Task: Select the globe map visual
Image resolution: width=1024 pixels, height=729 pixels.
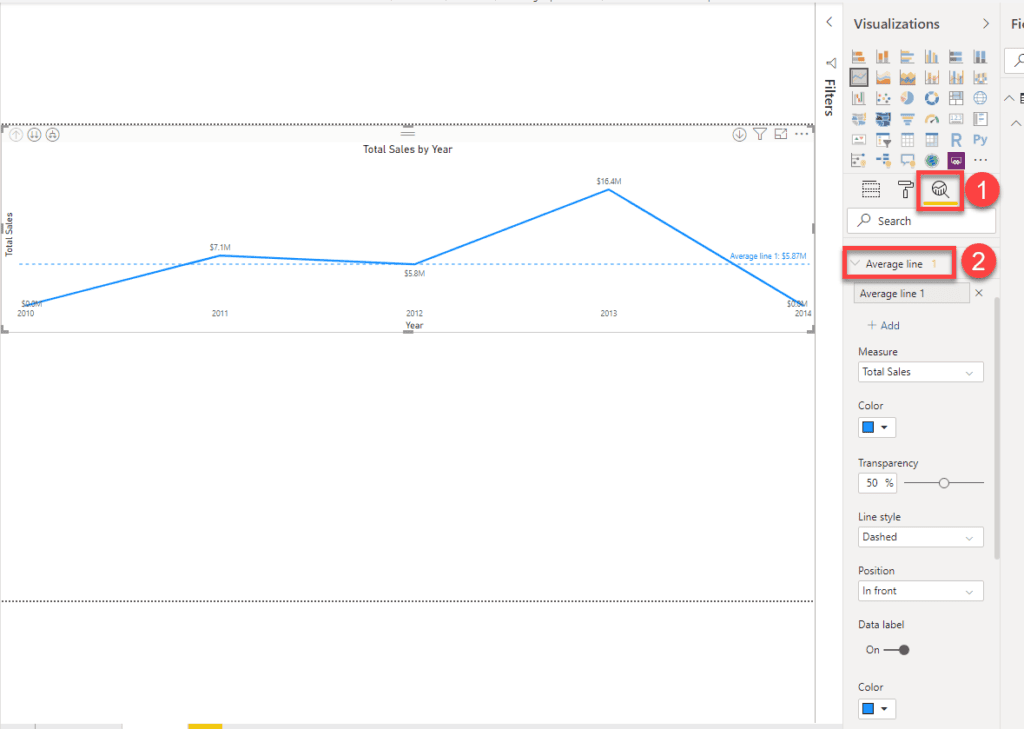Action: coord(980,98)
